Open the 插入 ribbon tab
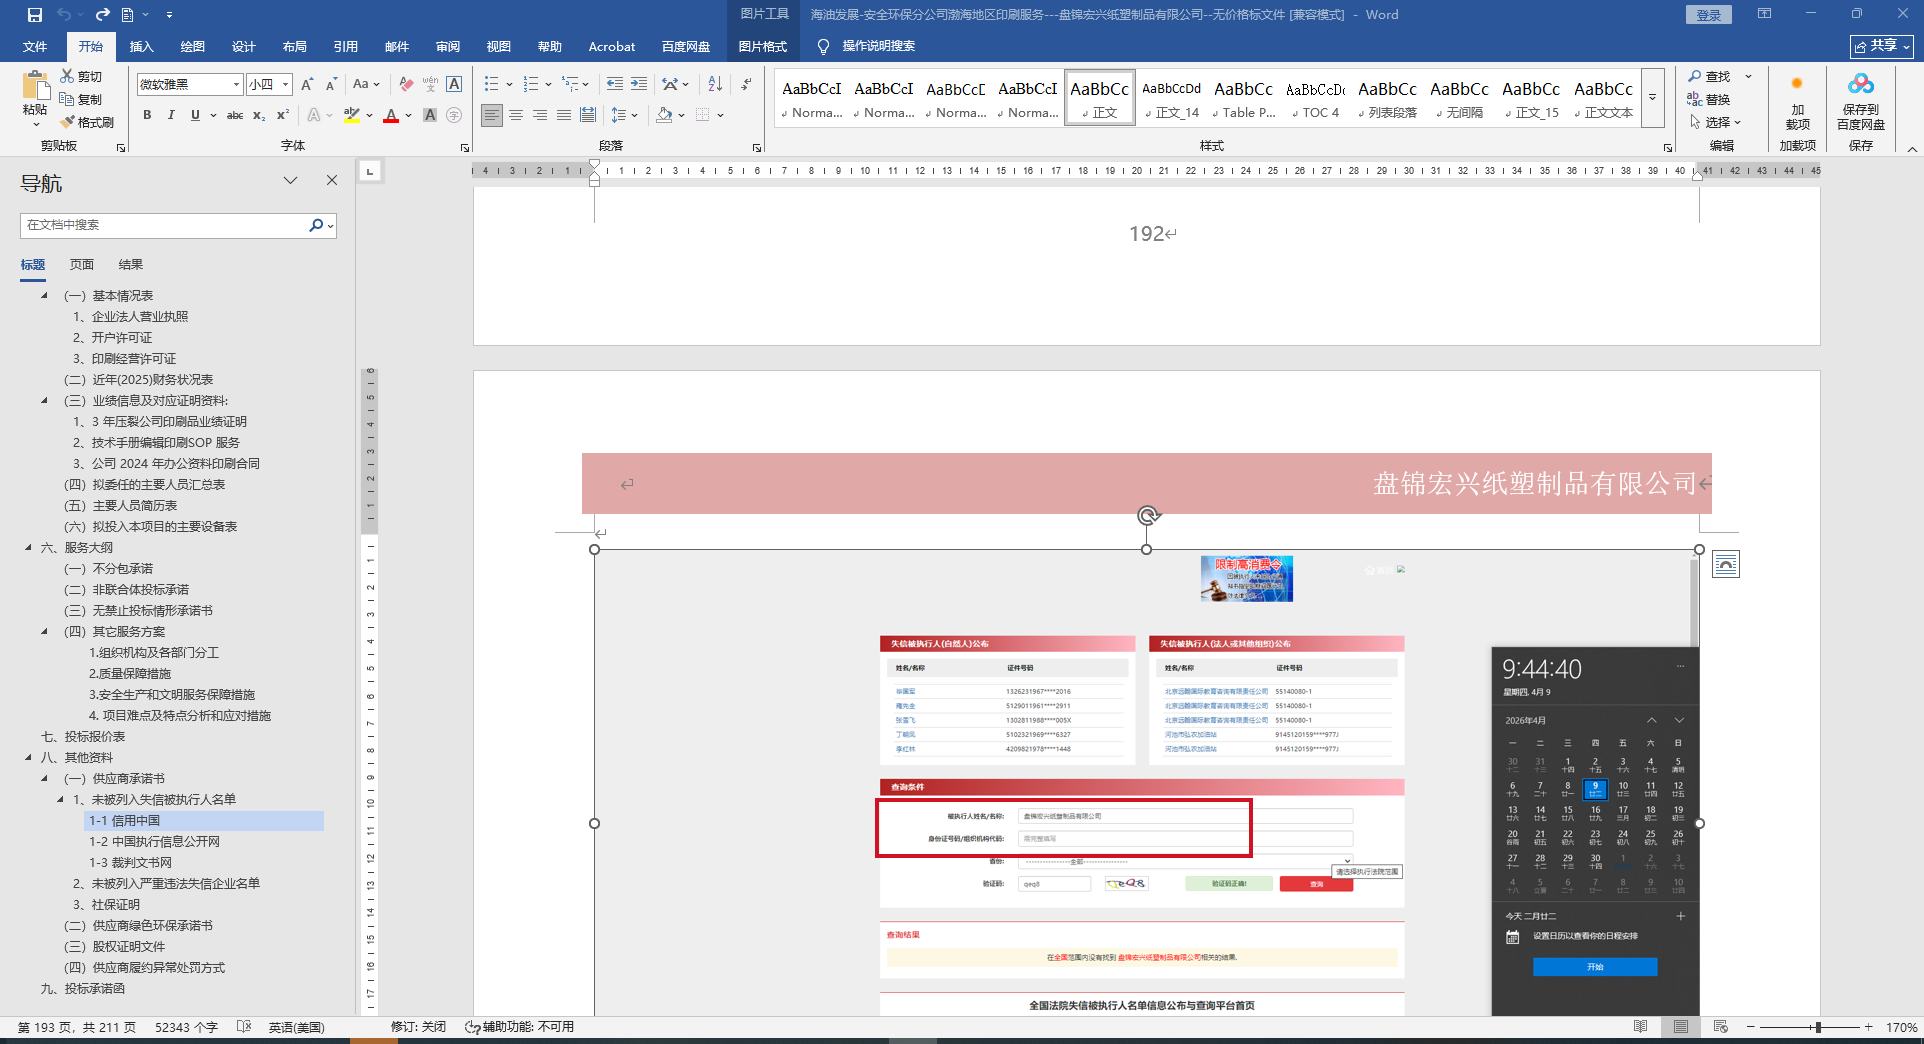The width and height of the screenshot is (1924, 1044). [x=141, y=46]
